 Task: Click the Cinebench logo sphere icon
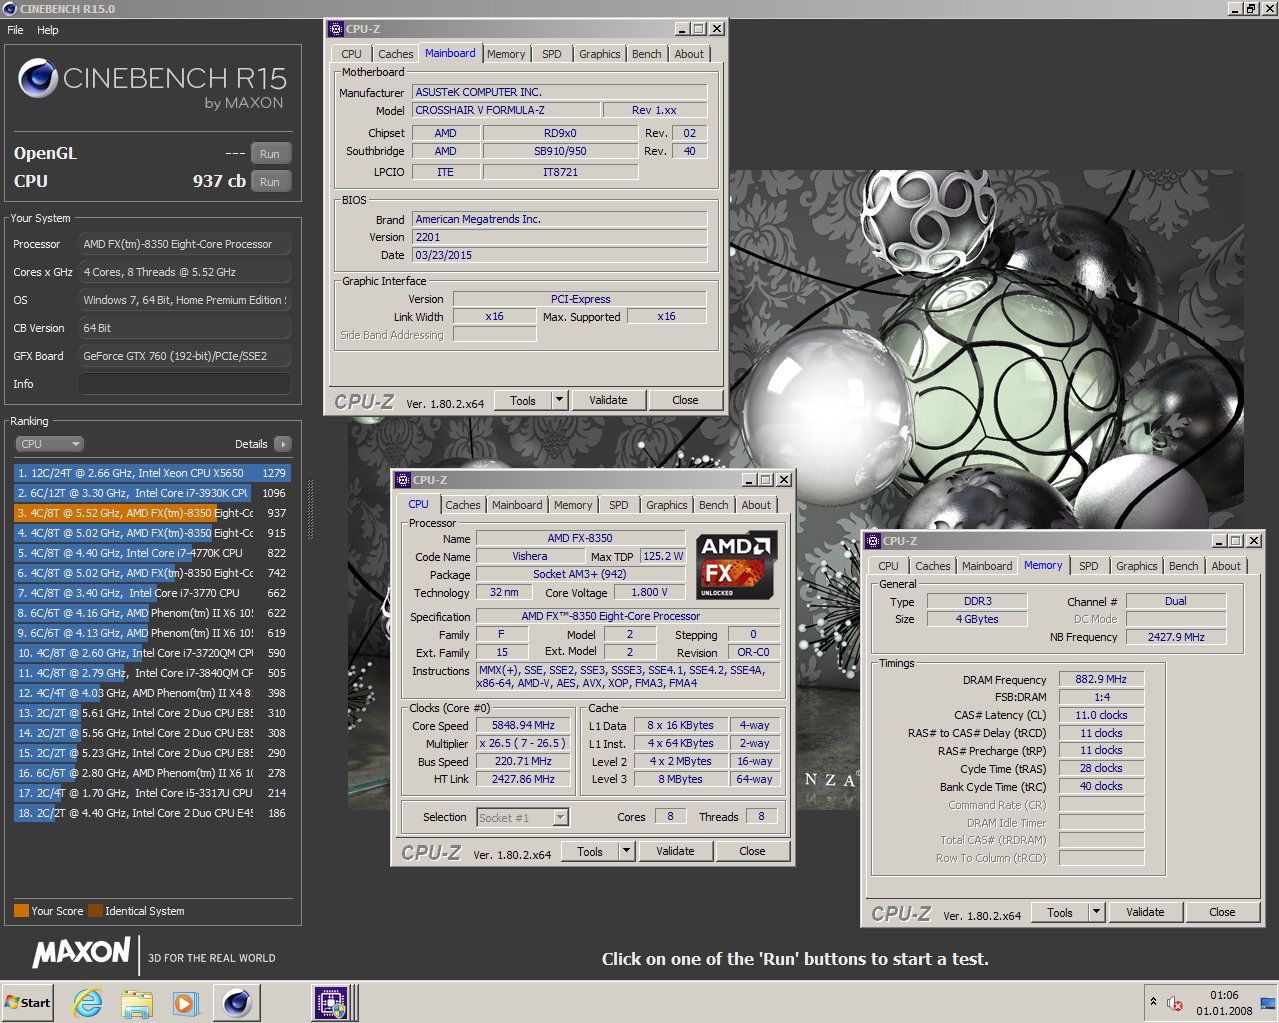coord(38,78)
